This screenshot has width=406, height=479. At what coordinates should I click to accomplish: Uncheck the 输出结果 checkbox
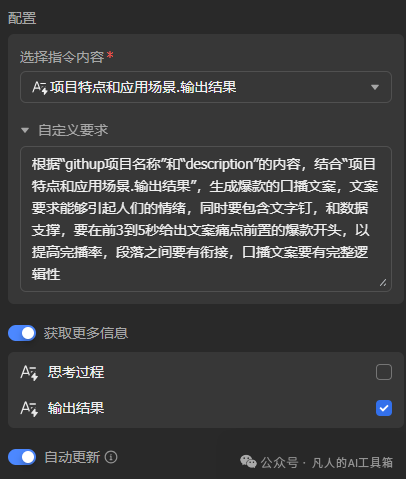click(x=384, y=408)
